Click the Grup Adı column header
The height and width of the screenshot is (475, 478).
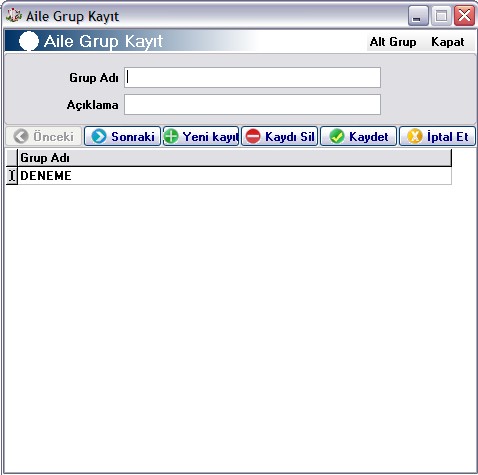pos(234,158)
